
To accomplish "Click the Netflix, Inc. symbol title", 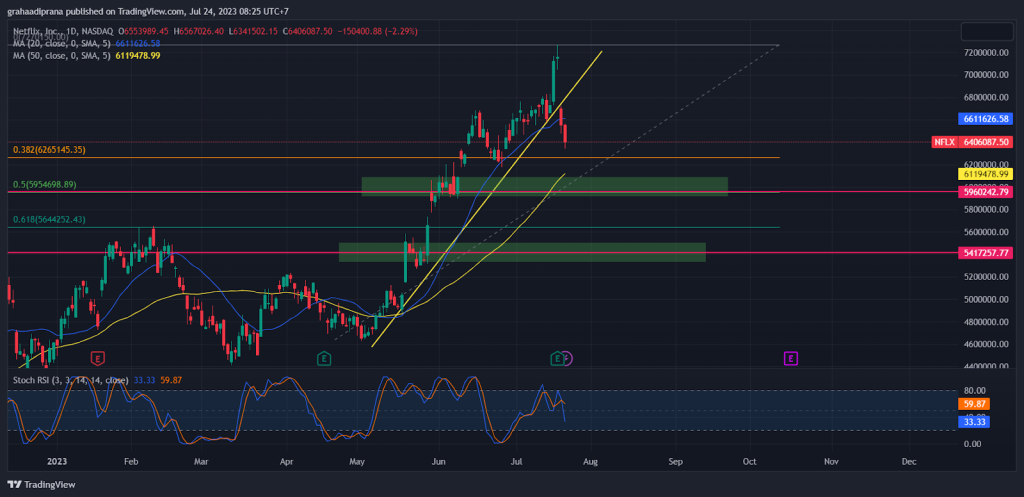I will (39, 31).
